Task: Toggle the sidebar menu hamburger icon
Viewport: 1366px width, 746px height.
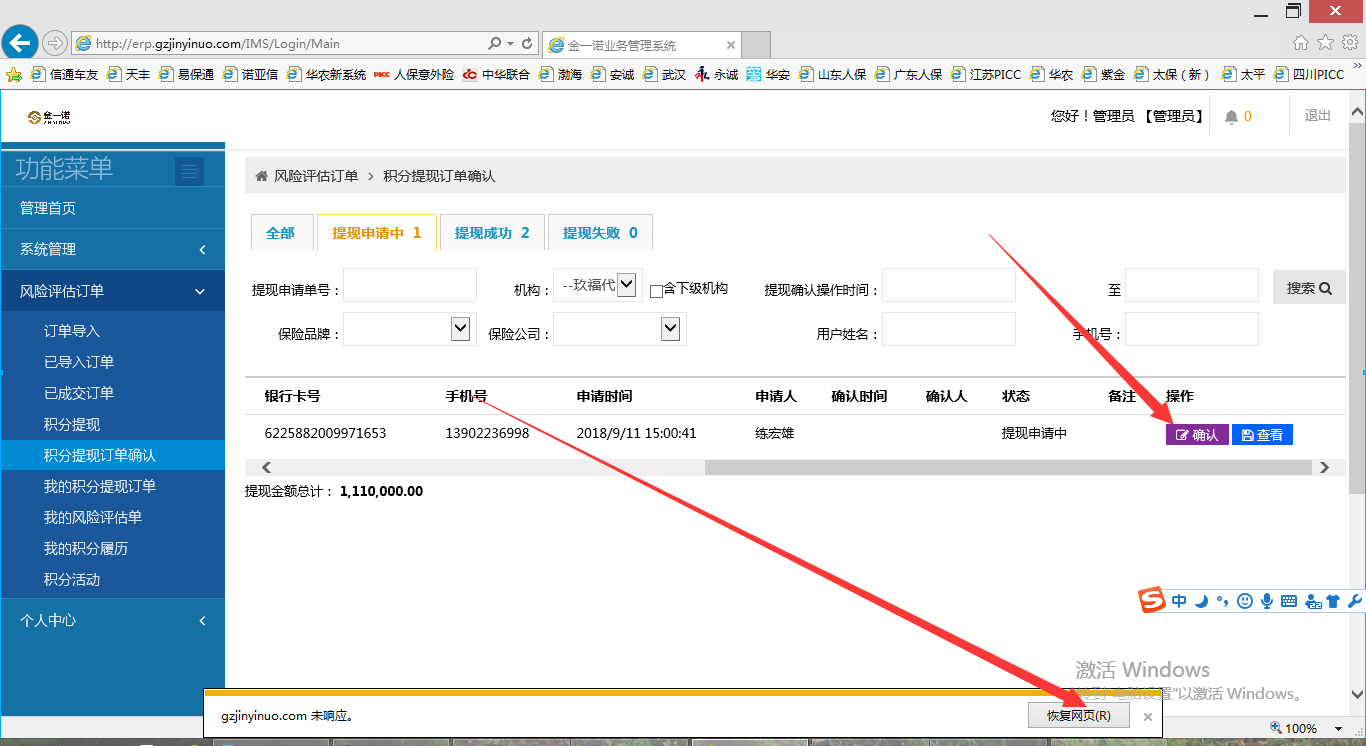Action: tap(189, 172)
